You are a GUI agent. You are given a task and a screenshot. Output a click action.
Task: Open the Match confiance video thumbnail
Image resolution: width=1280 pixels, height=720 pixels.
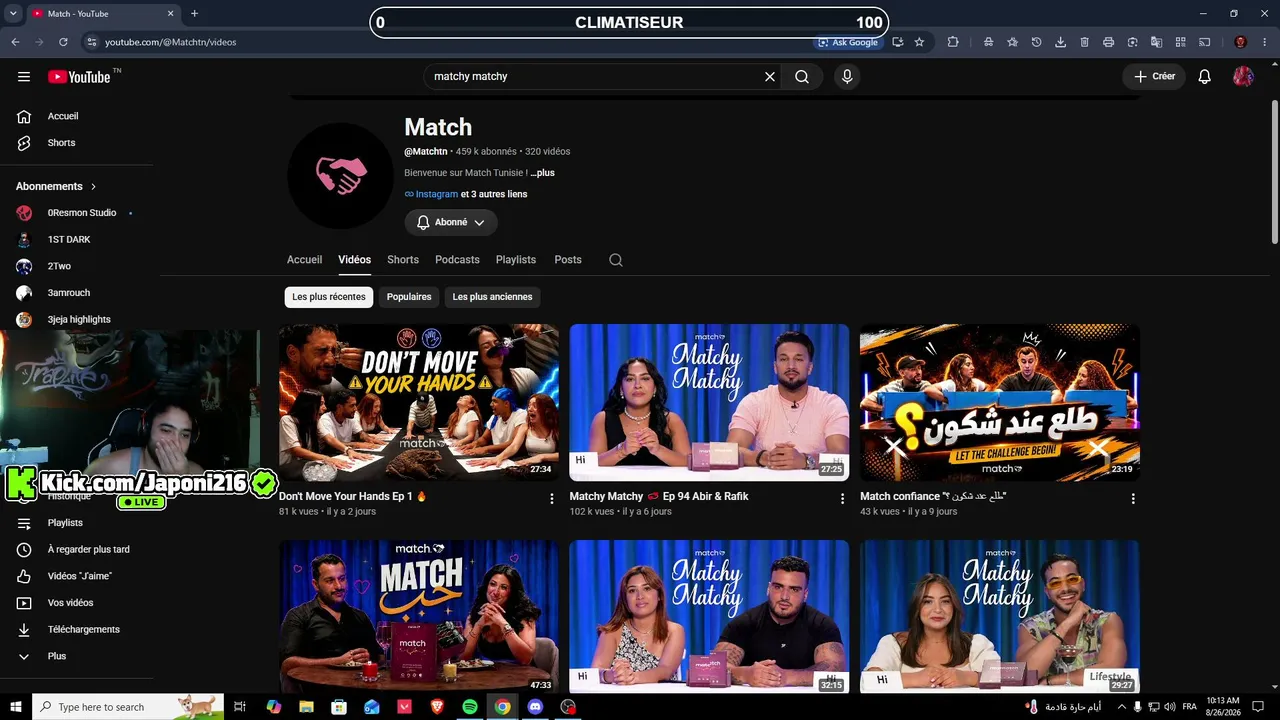[1000, 402]
